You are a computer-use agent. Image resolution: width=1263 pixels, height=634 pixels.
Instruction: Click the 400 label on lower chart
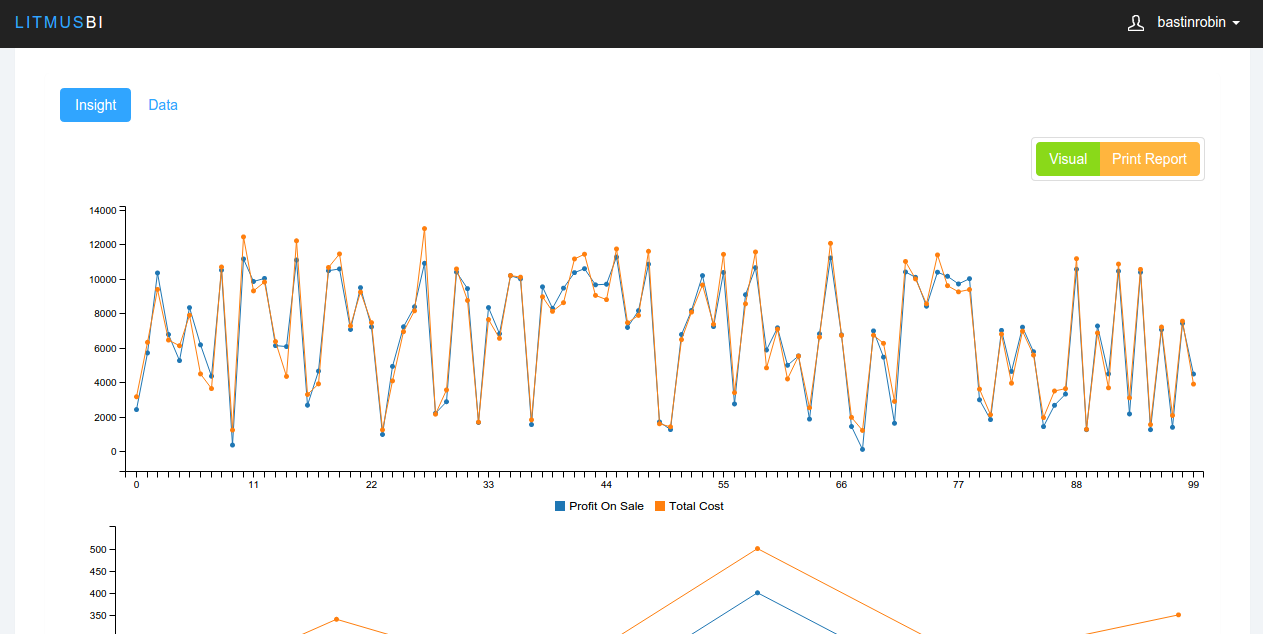pos(98,594)
